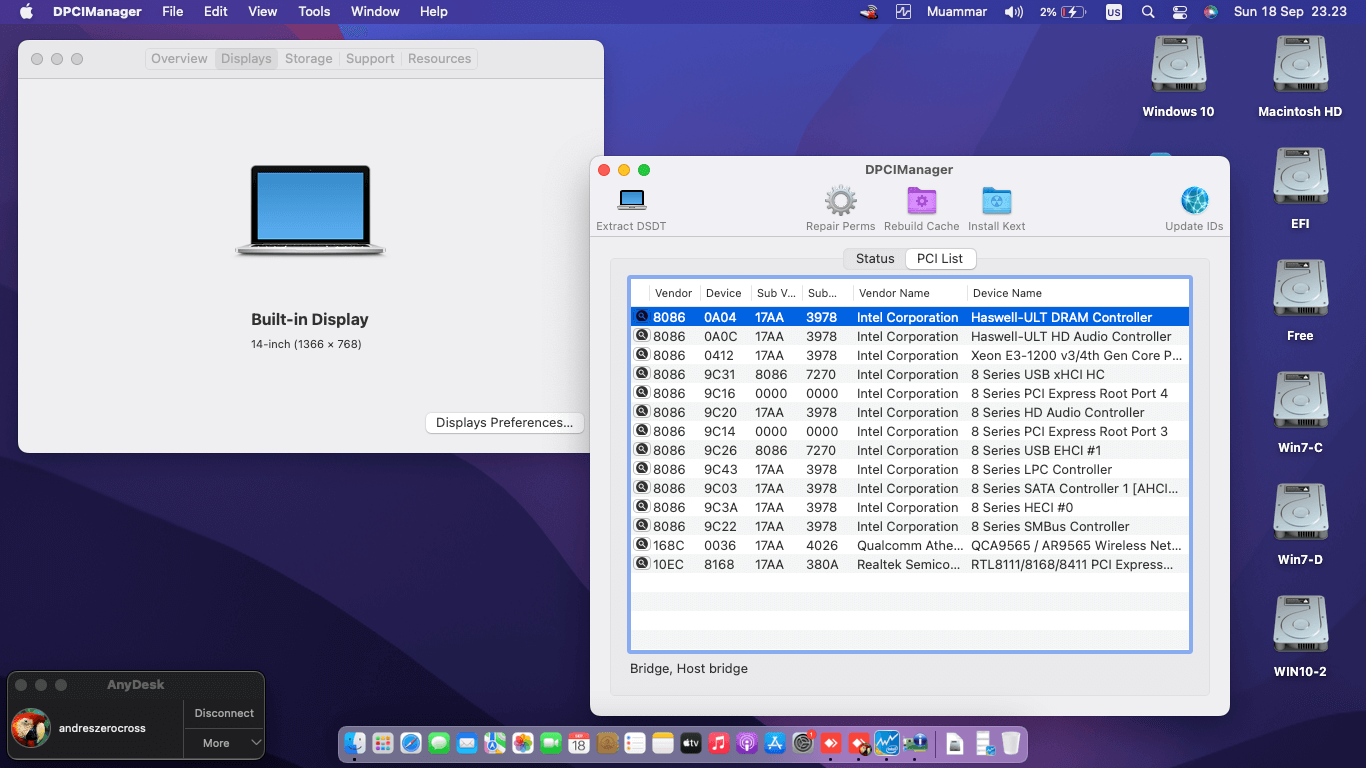Sort by the Device Name column header
This screenshot has width=1366, height=768.
click(1078, 293)
